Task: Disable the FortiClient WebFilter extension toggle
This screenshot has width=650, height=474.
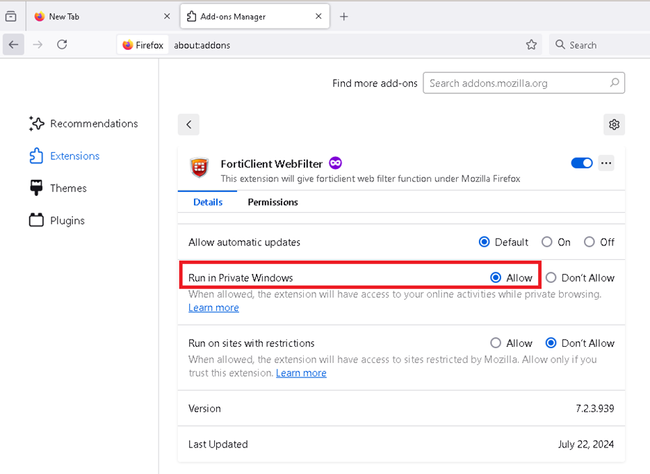Action: click(x=582, y=163)
